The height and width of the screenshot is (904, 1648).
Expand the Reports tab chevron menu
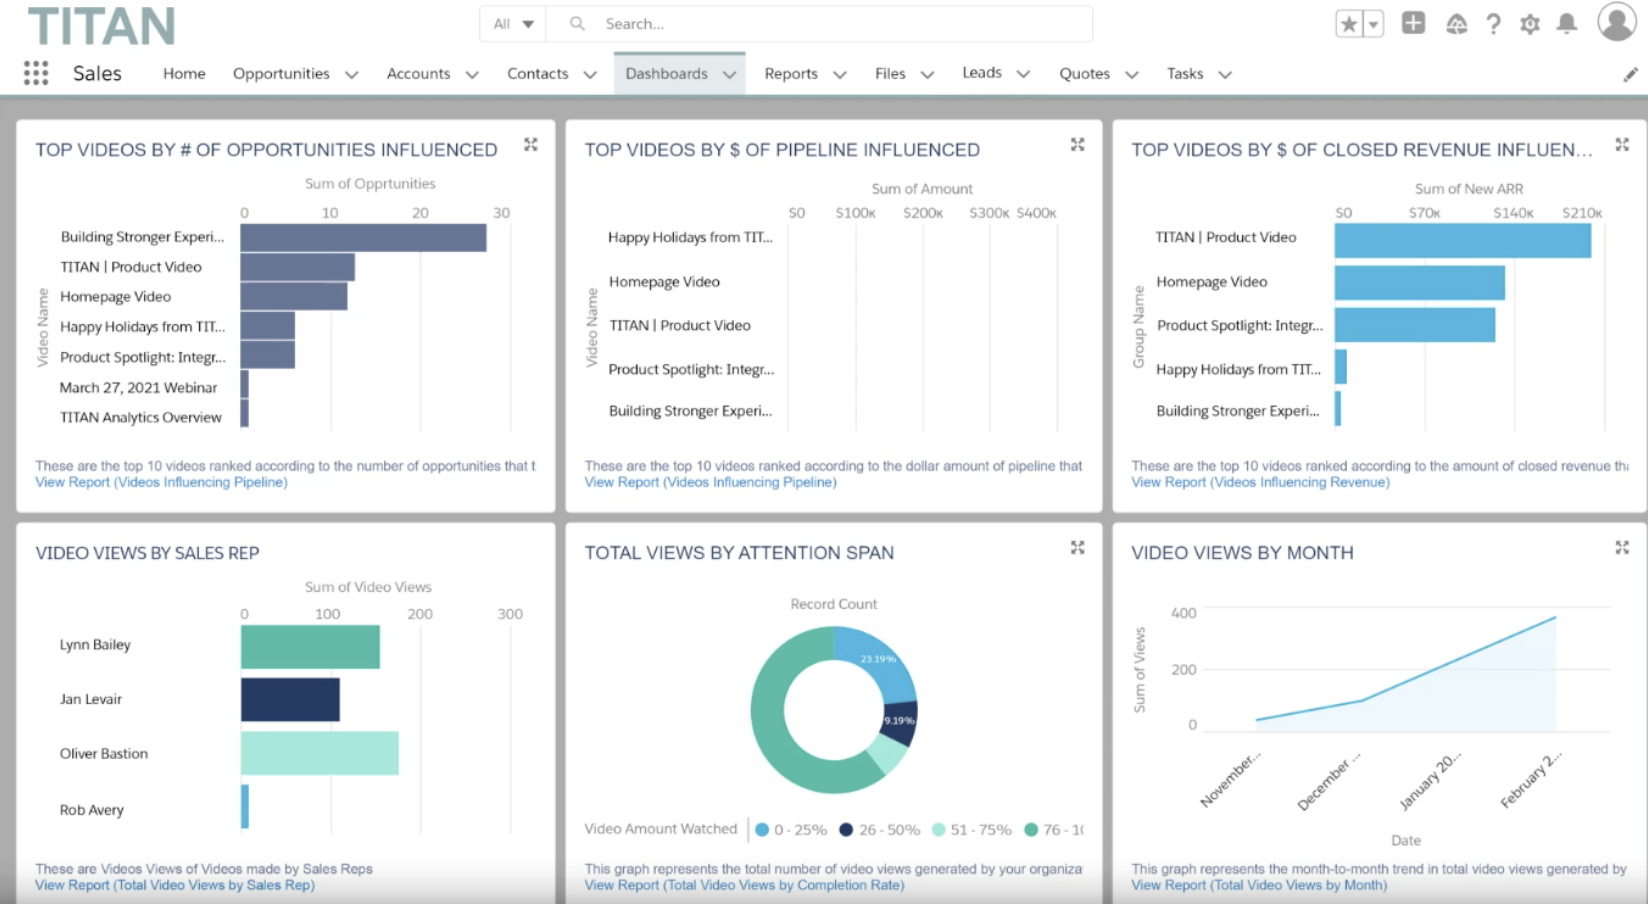[x=840, y=74]
